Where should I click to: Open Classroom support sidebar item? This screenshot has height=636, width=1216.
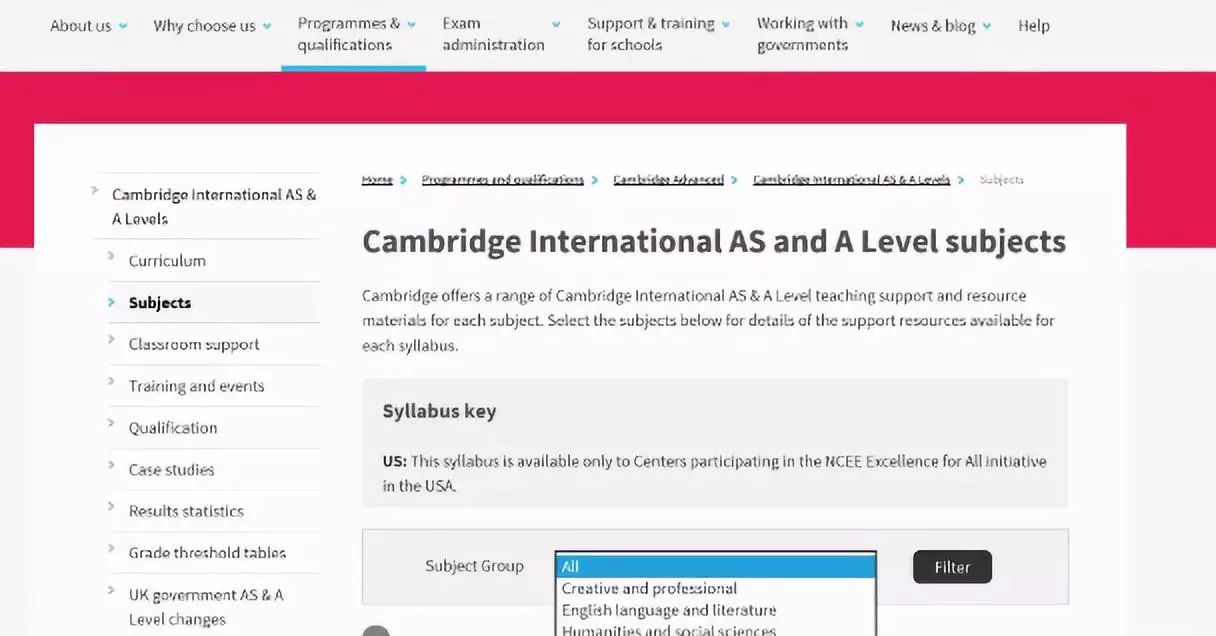pyautogui.click(x=194, y=344)
